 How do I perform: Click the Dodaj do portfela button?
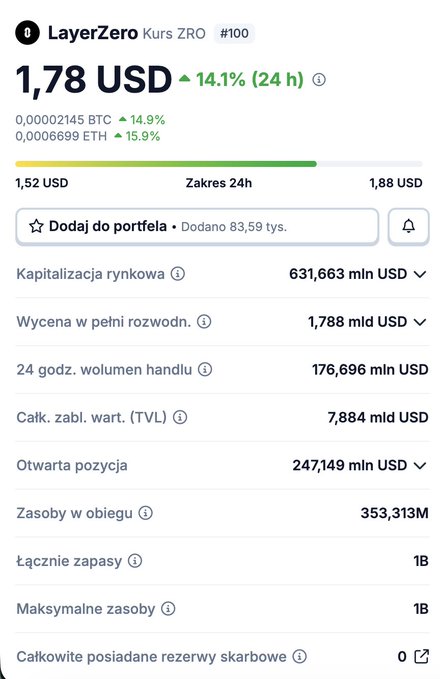197,226
